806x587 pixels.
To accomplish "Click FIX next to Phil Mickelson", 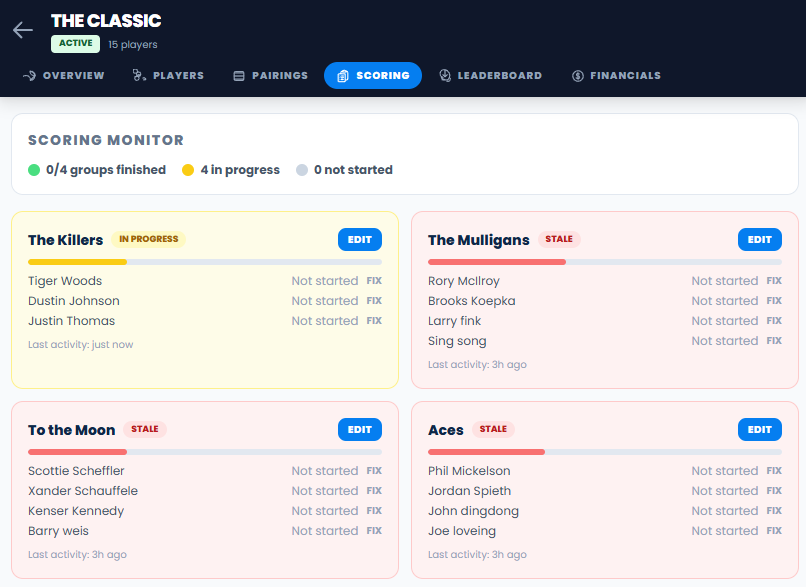I will pos(774,470).
